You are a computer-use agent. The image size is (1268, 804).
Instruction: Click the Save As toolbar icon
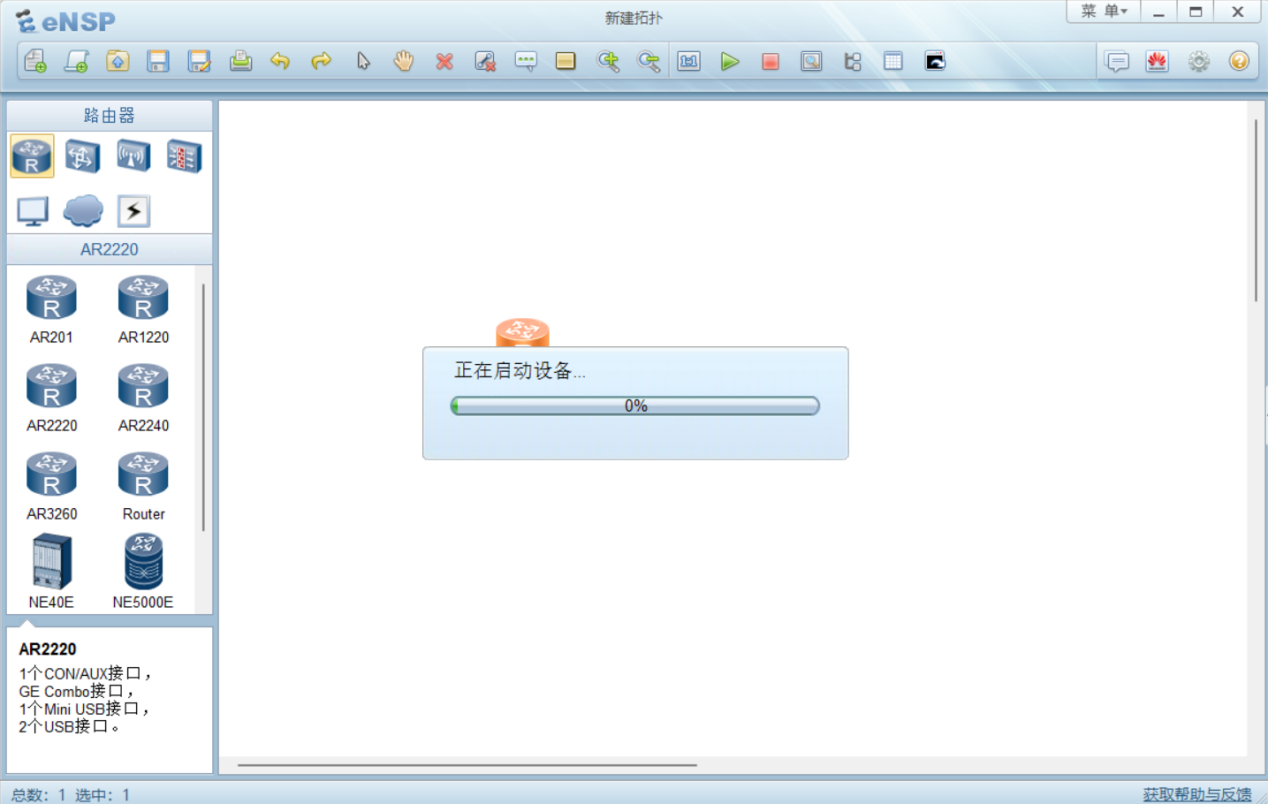click(199, 61)
